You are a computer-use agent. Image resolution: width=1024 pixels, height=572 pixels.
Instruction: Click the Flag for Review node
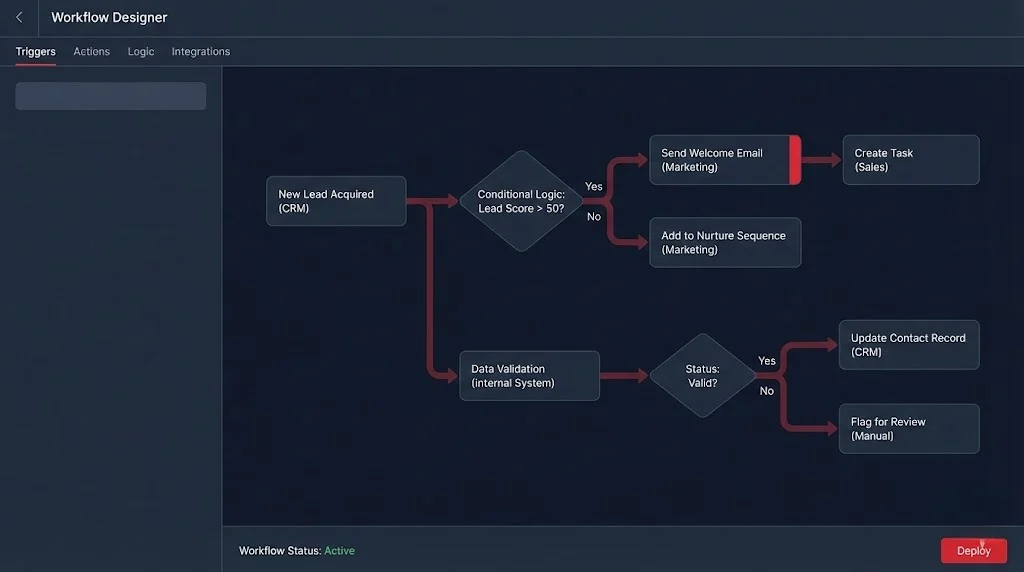pyautogui.click(x=908, y=429)
